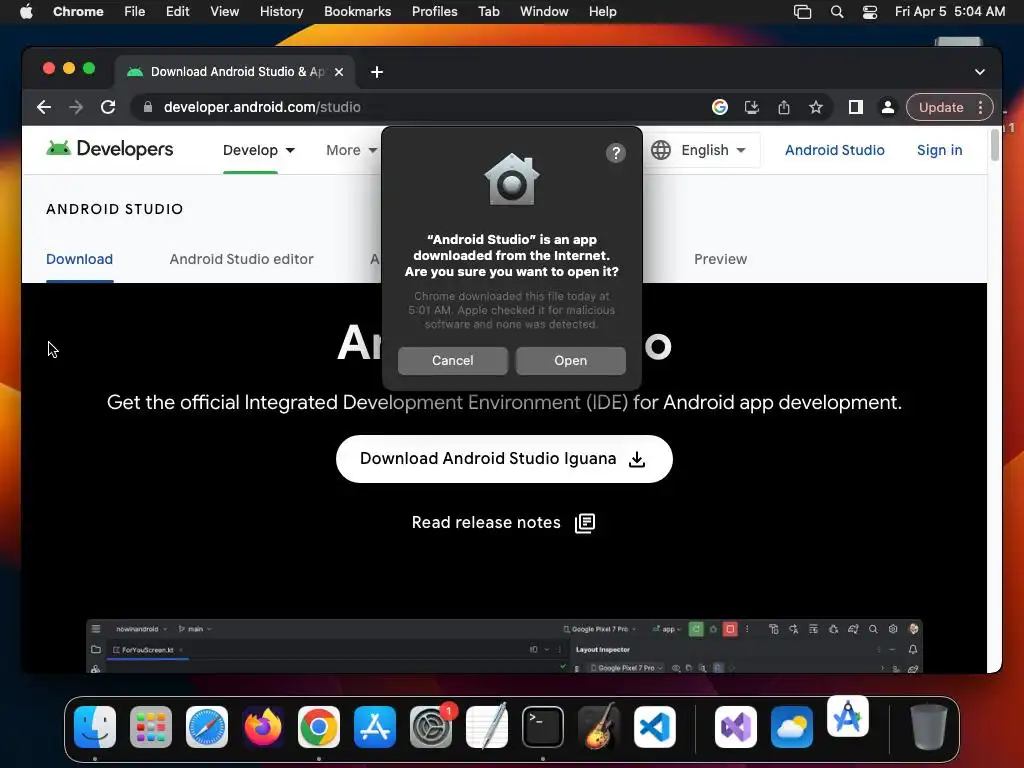This screenshot has height=768, width=1024.
Task: Open the File menu
Action: 135,11
